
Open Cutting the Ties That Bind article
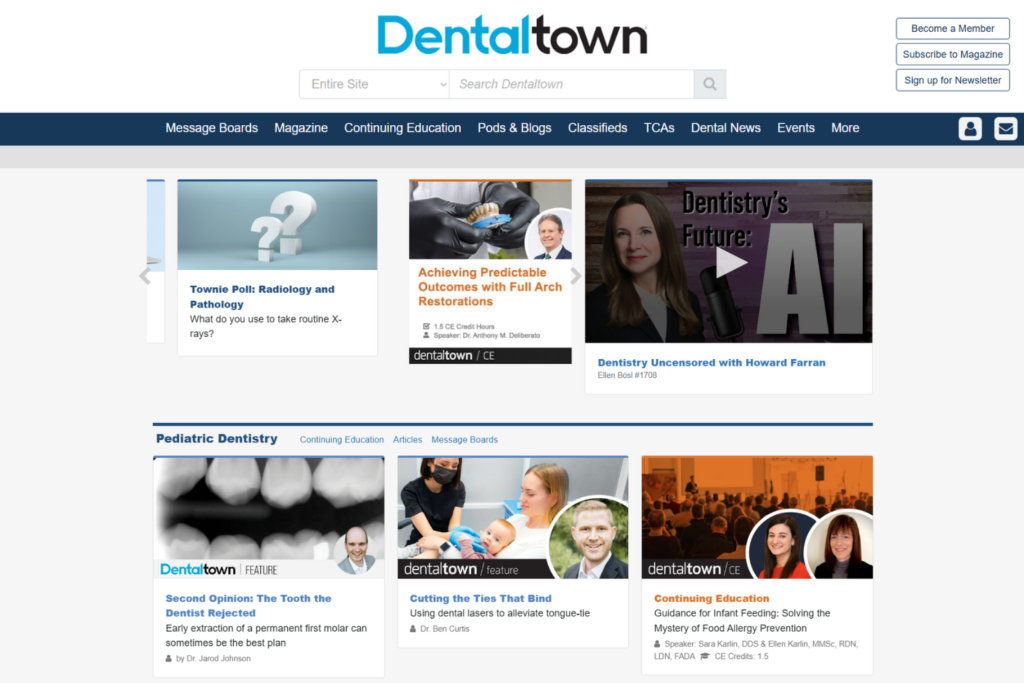pos(481,598)
